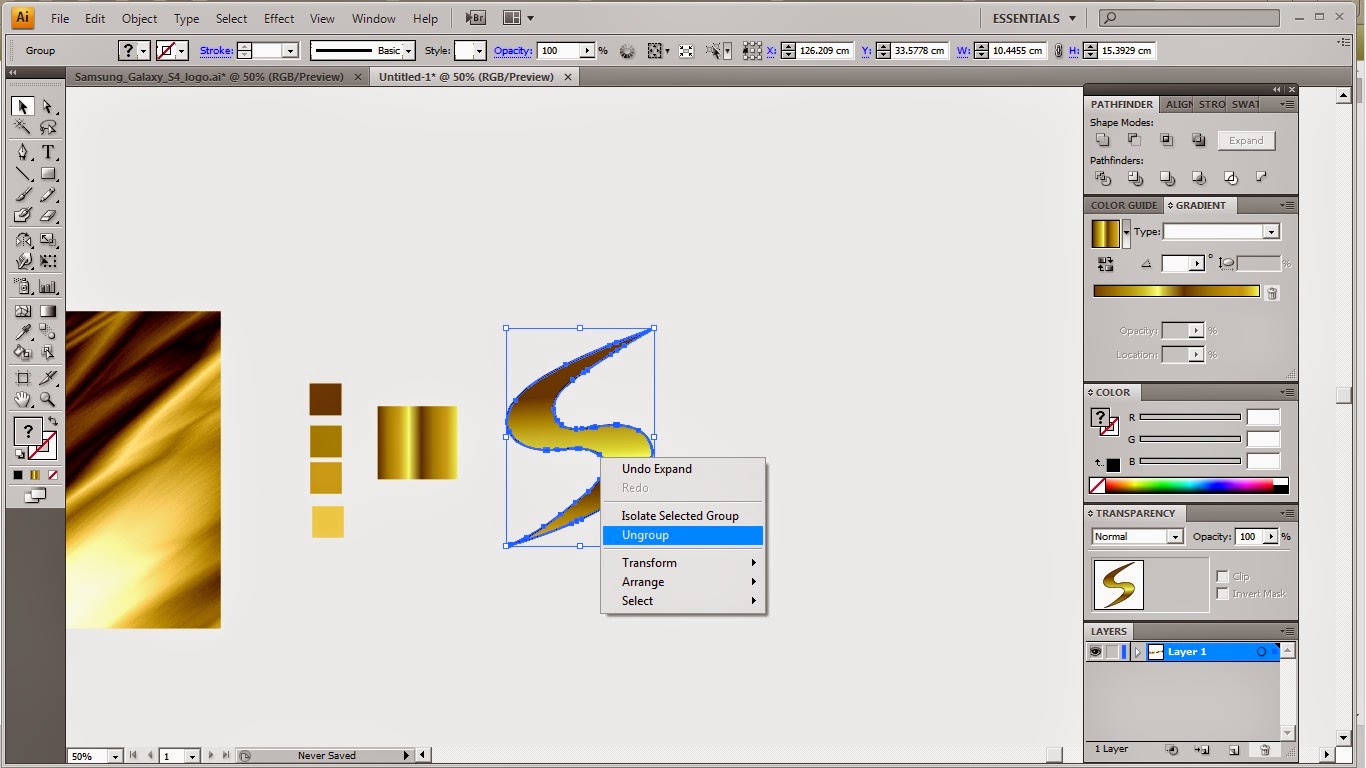Image resolution: width=1366 pixels, height=768 pixels.
Task: Select the Paintbrush tool
Action: [23, 195]
